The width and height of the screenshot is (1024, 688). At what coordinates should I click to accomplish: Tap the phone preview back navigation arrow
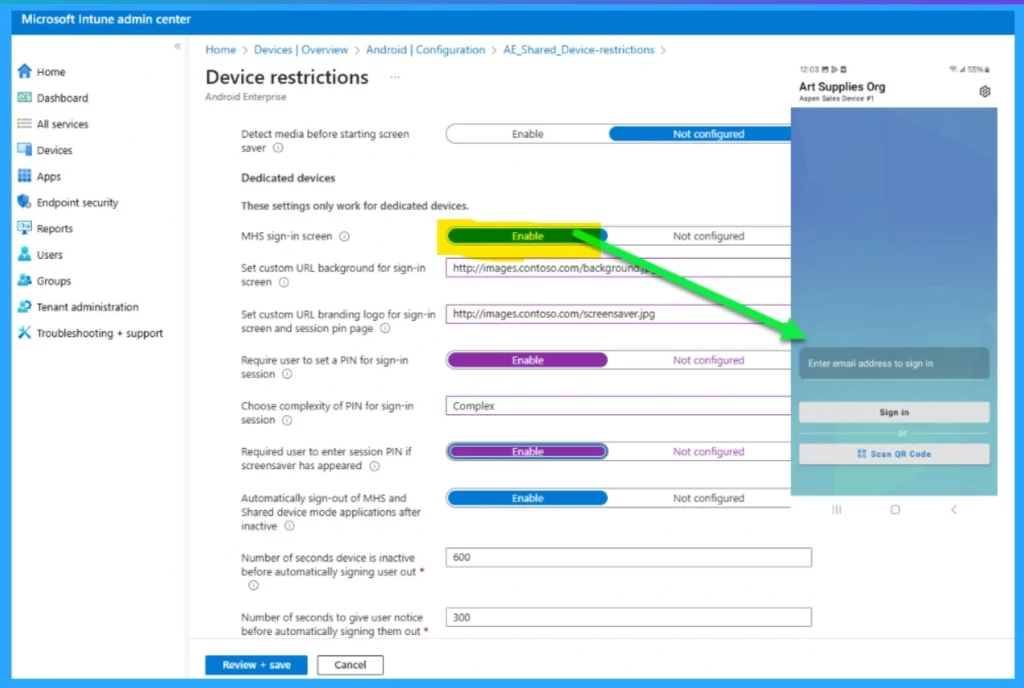coord(954,509)
